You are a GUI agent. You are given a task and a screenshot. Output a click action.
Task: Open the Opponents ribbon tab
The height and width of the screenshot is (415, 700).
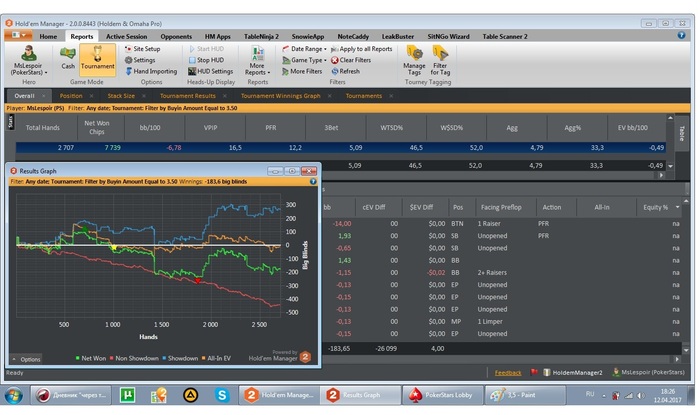pos(176,37)
